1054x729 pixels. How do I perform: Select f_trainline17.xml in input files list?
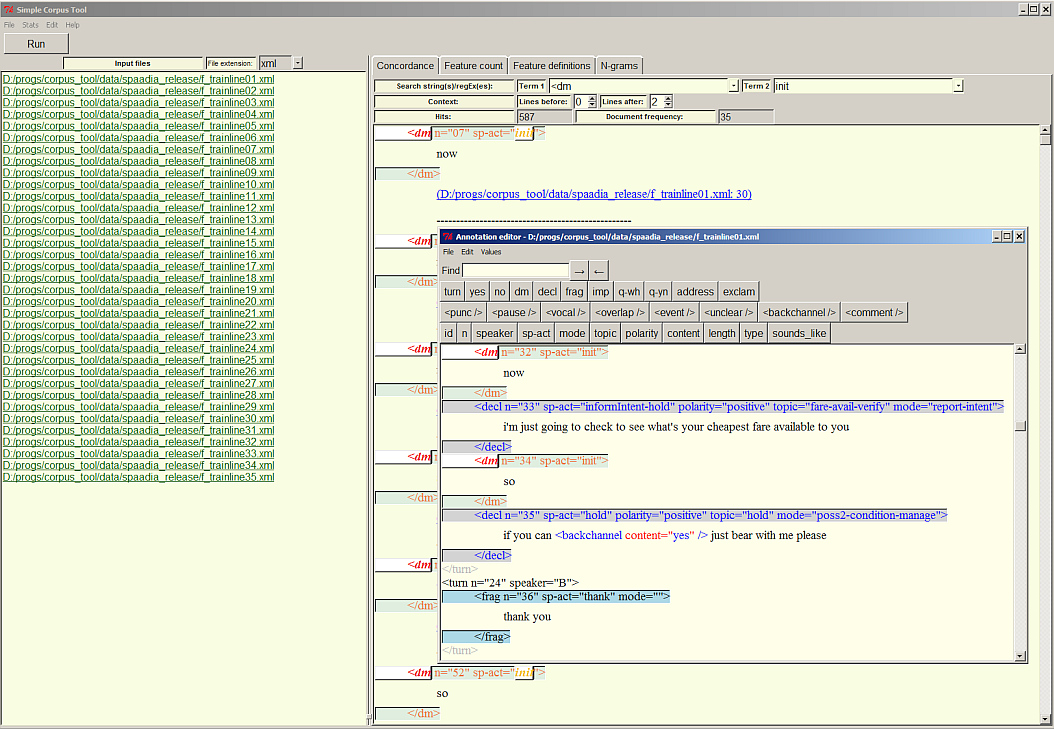pyautogui.click(x=138, y=267)
